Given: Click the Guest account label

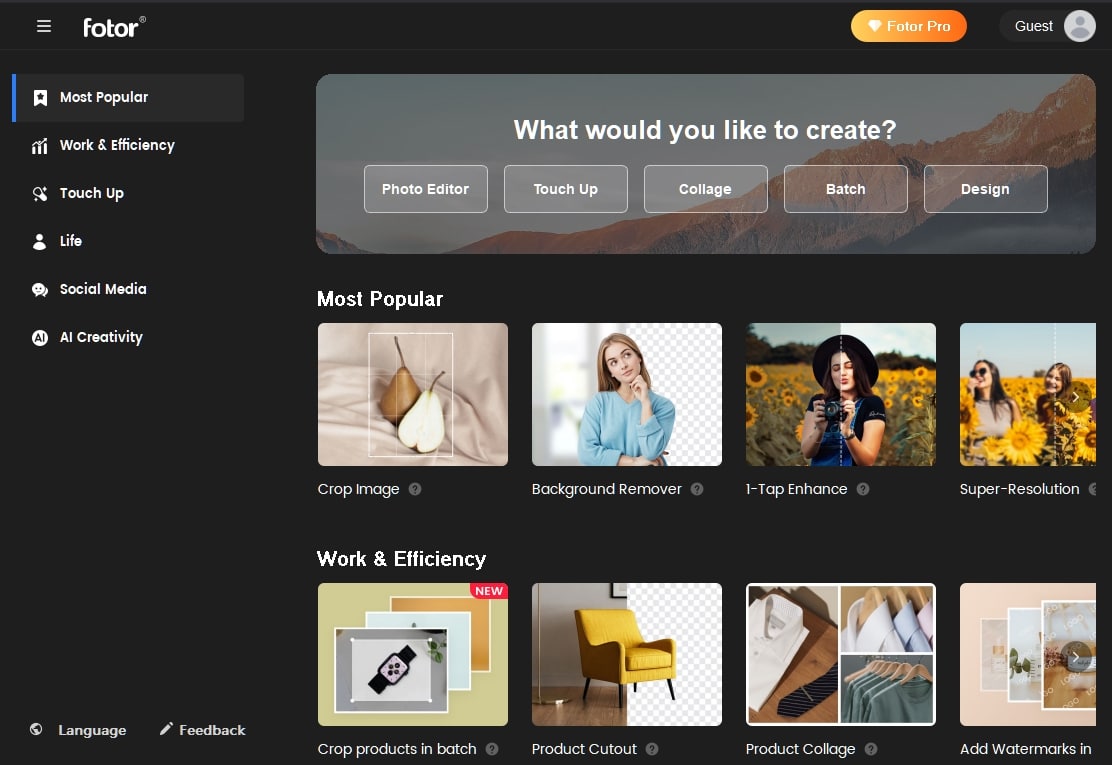Looking at the screenshot, I should tap(1033, 26).
